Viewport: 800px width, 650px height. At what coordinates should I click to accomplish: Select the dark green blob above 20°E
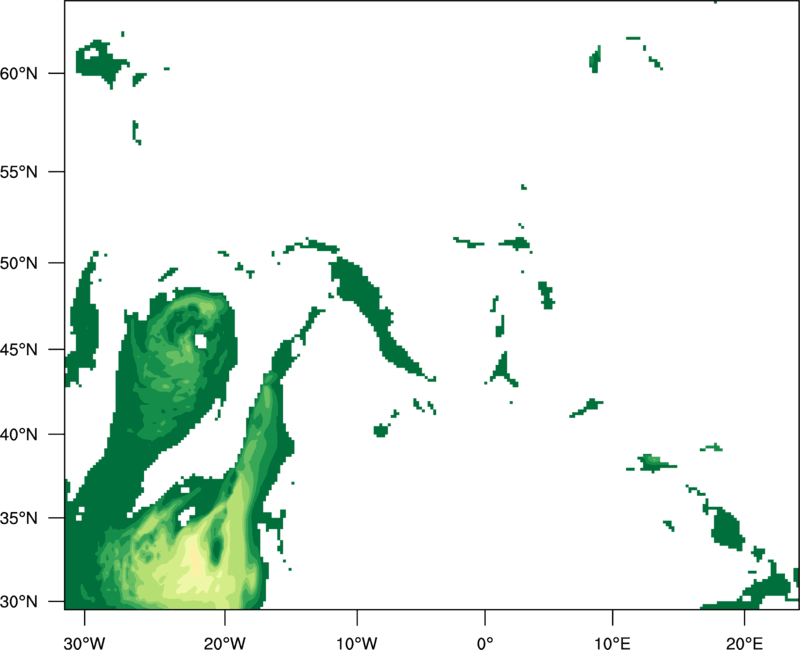[728, 528]
